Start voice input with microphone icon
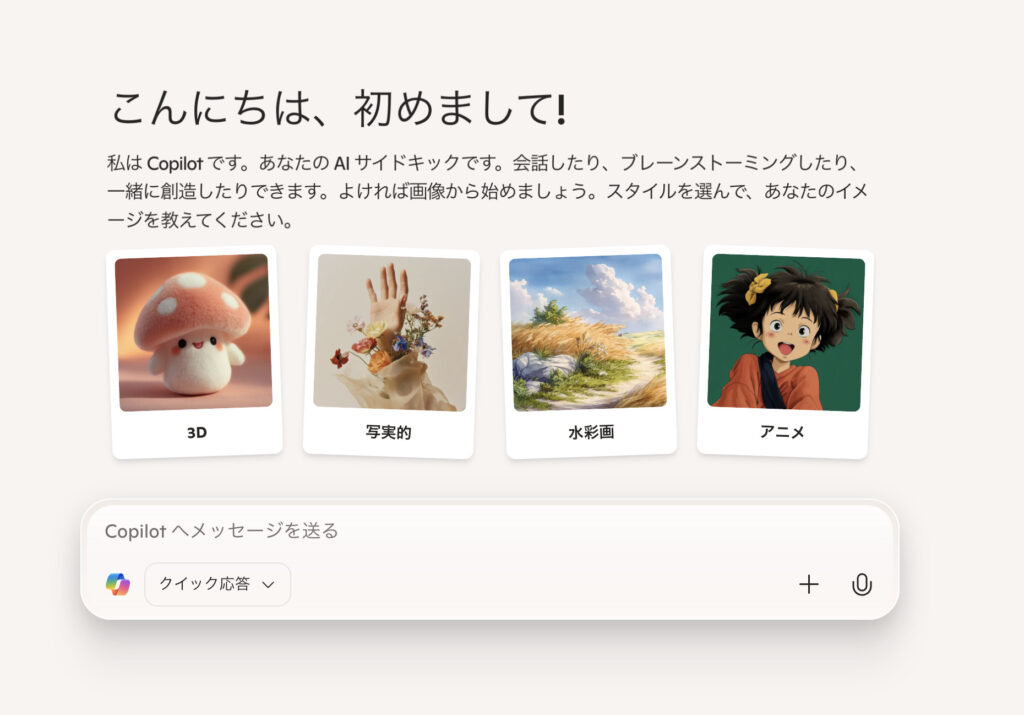 coord(862,584)
